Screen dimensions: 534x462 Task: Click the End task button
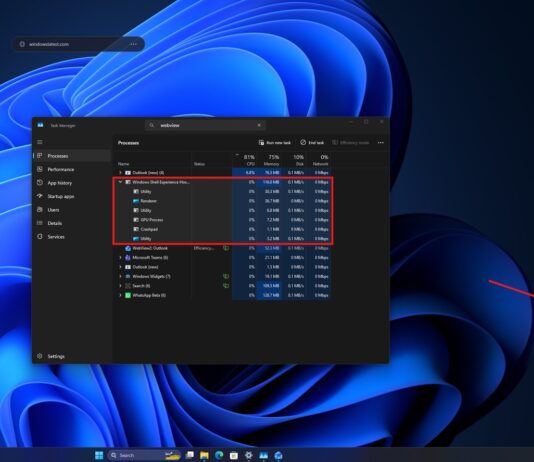pyautogui.click(x=312, y=143)
